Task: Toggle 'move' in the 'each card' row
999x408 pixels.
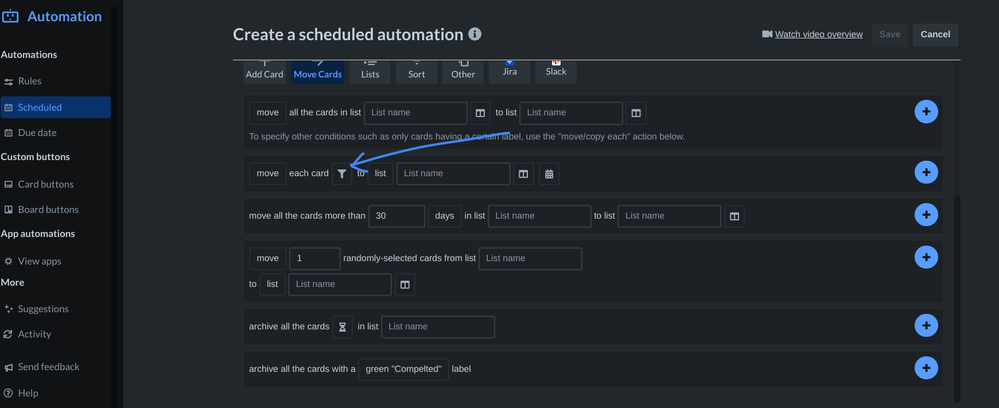Action: [x=268, y=173]
